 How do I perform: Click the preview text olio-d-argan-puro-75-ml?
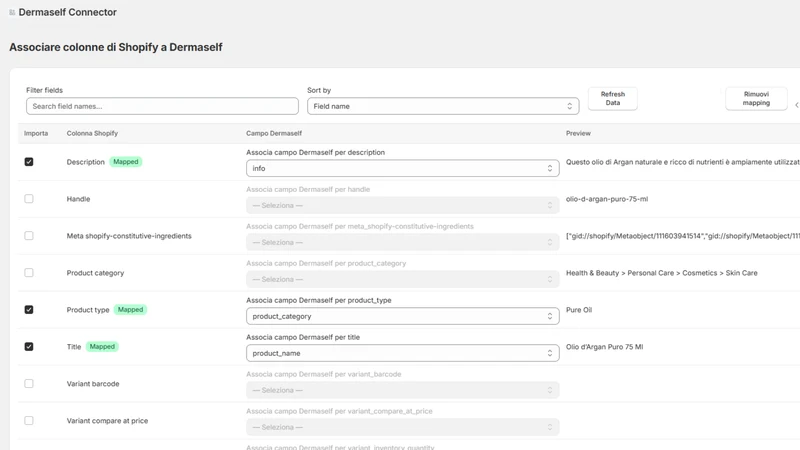pyautogui.click(x=607, y=199)
